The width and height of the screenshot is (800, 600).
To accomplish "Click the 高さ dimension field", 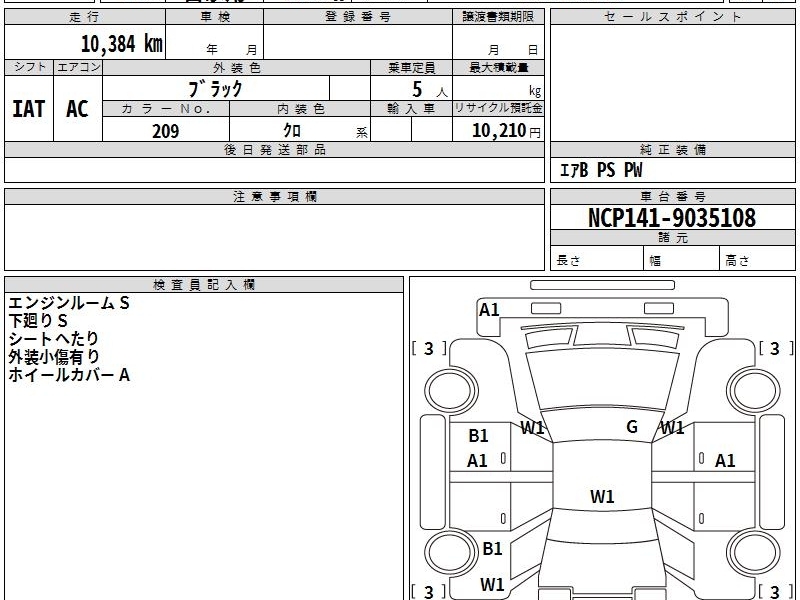I will 758,259.
